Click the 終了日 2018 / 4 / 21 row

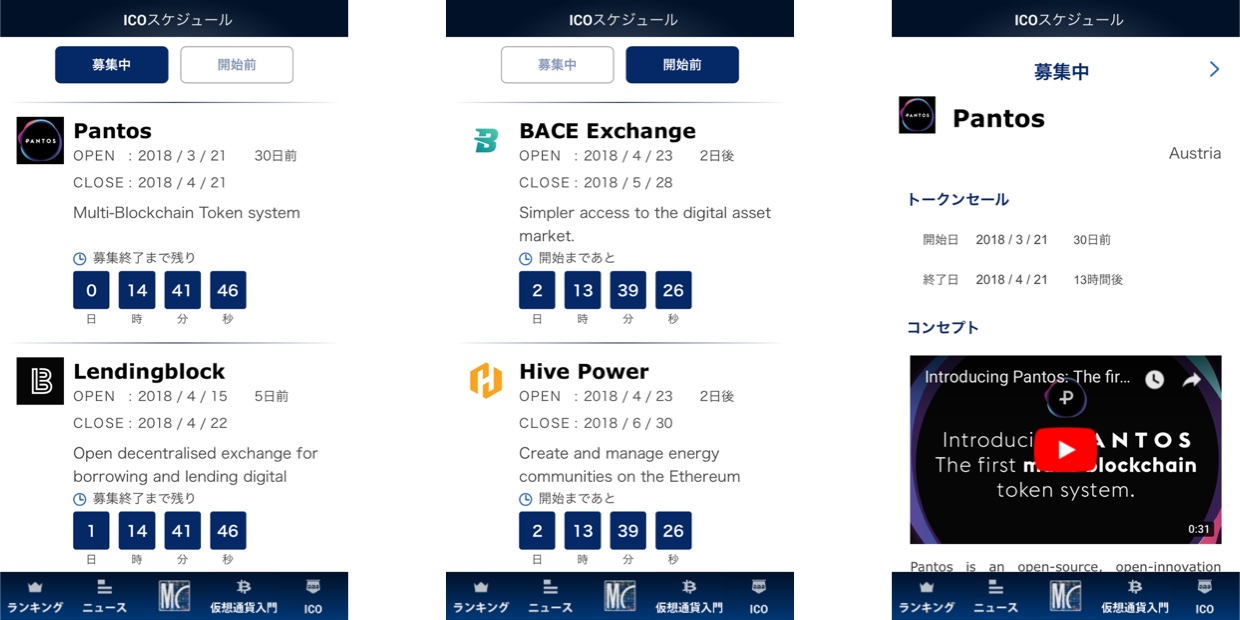(1023, 280)
